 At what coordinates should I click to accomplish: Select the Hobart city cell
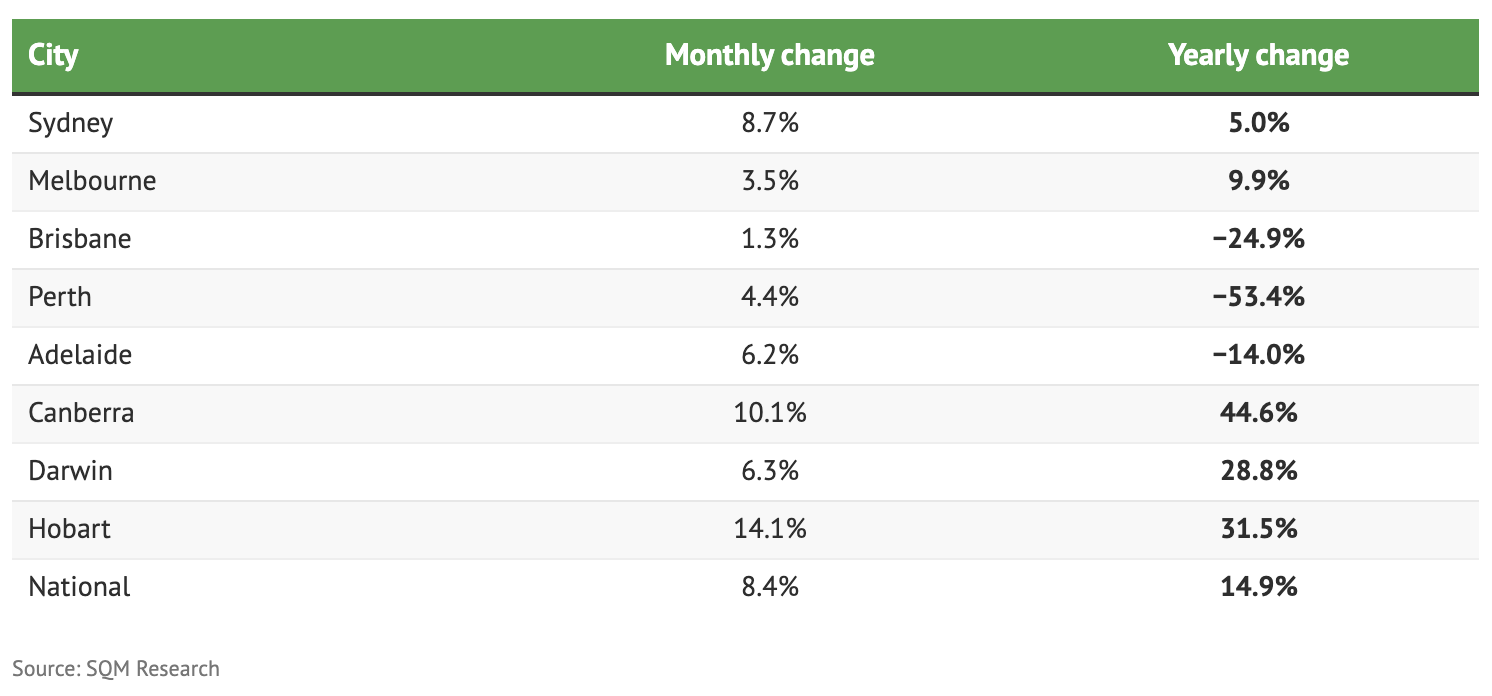(69, 529)
